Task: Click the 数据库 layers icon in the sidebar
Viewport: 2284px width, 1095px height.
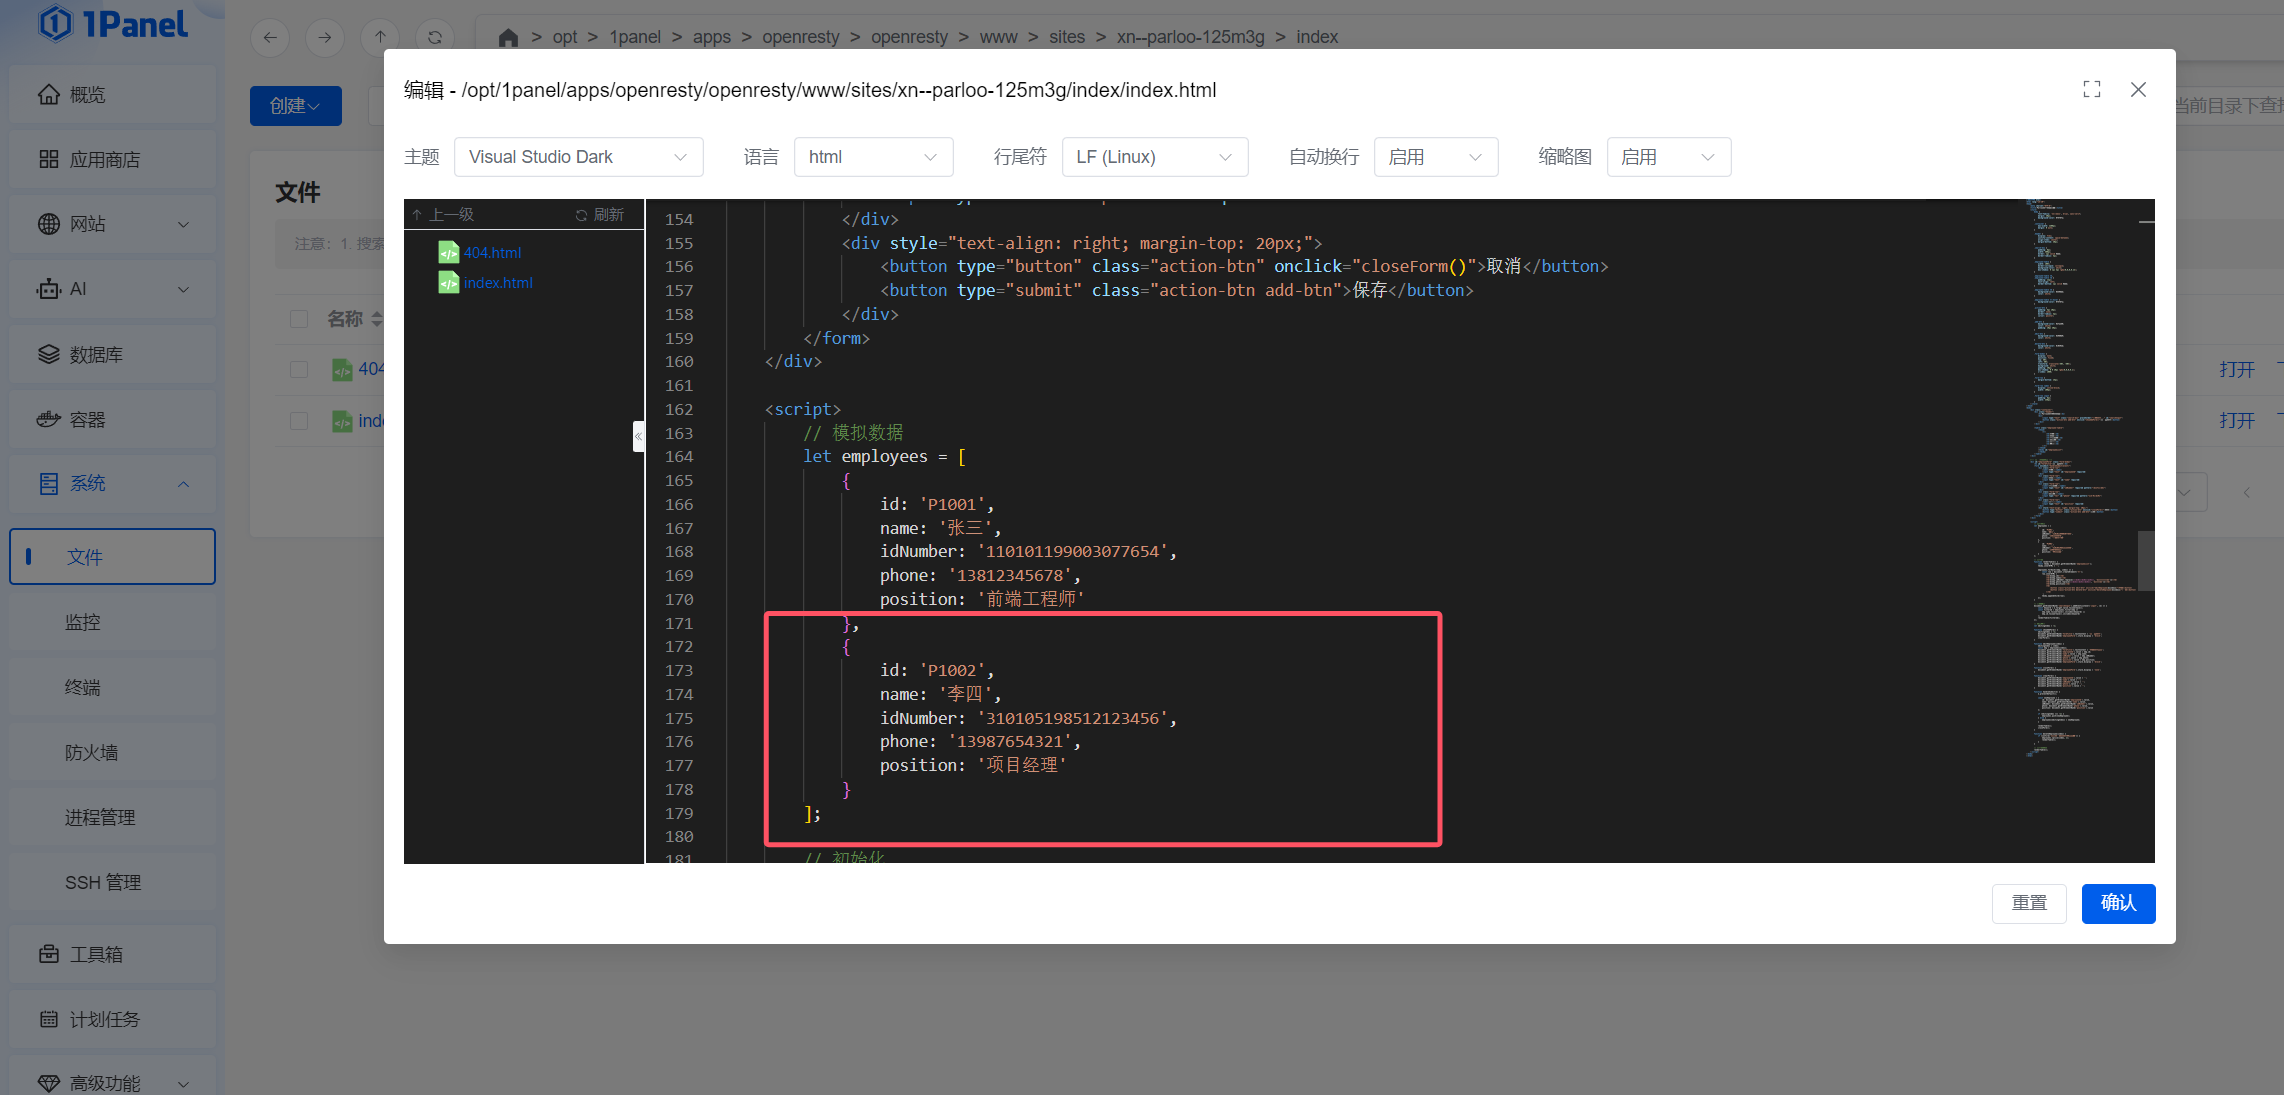Action: tap(48, 354)
